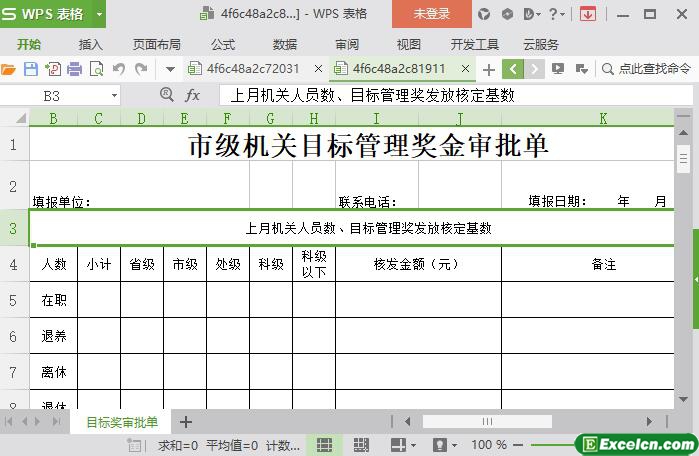Open the 云服务 ribbon tab
699x456 pixels.
tap(541, 45)
